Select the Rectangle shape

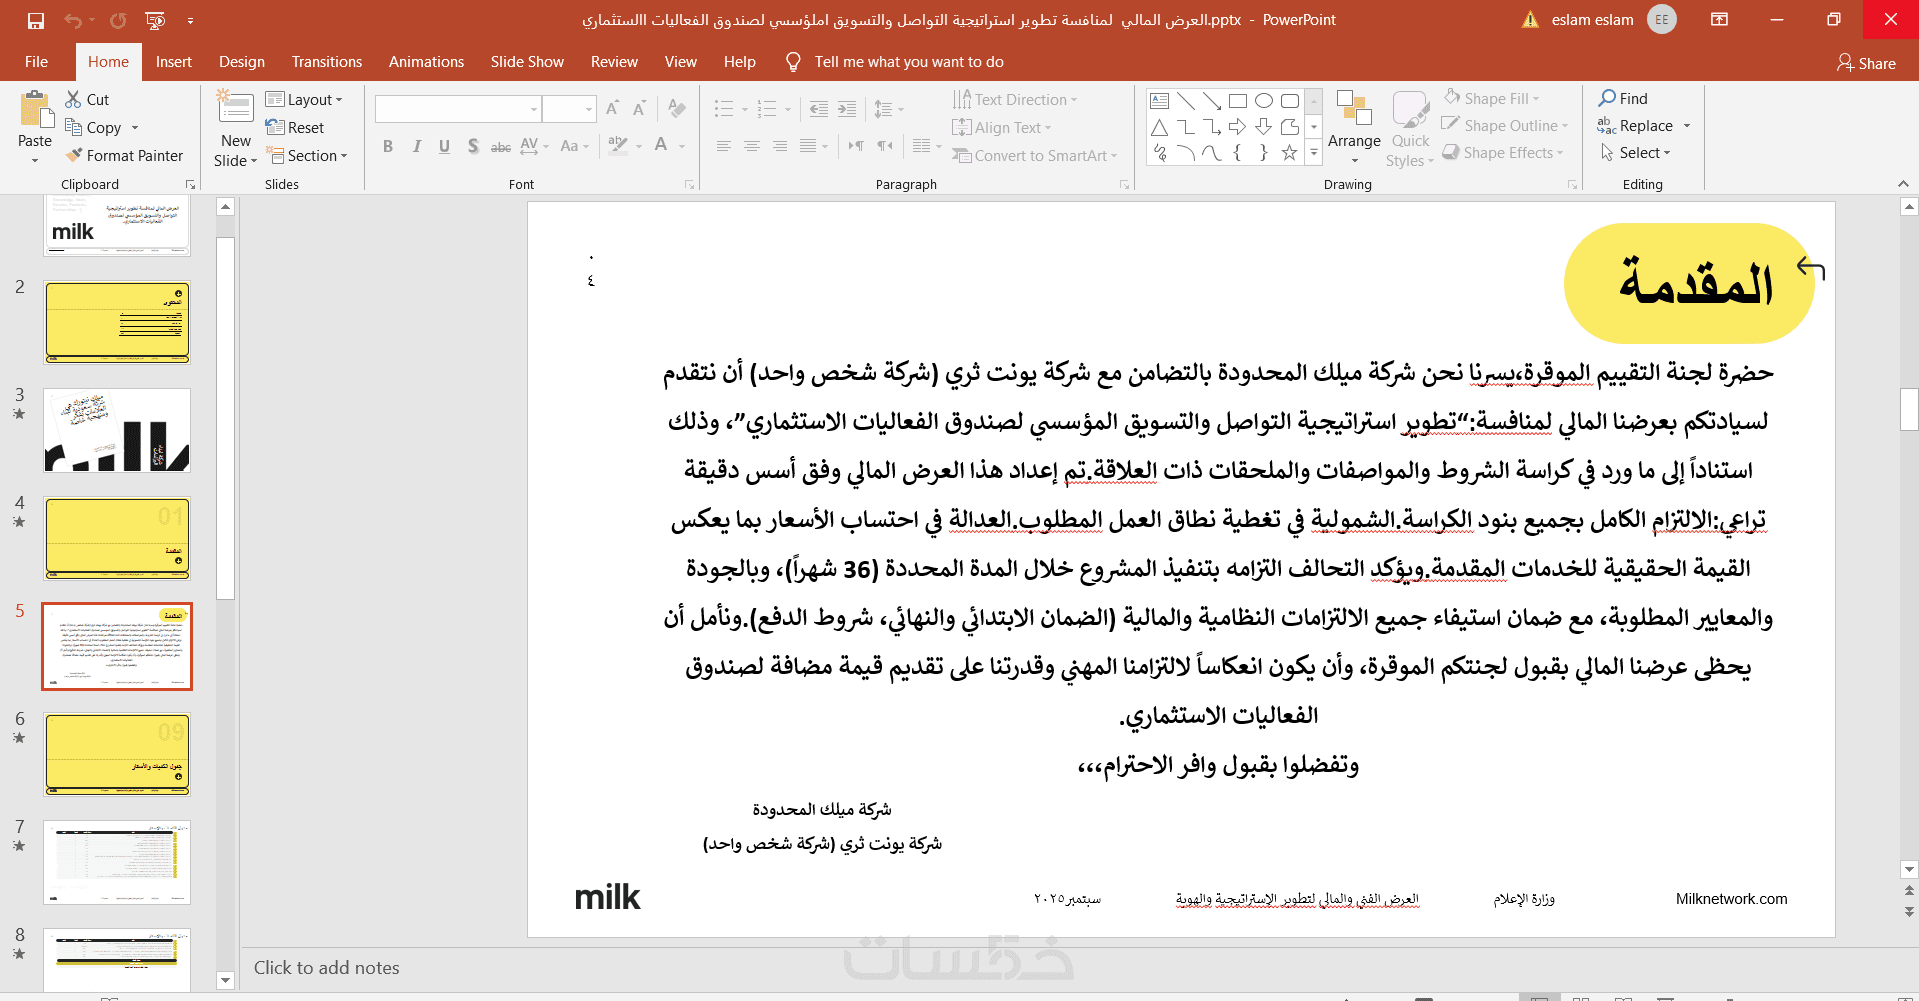click(x=1238, y=101)
